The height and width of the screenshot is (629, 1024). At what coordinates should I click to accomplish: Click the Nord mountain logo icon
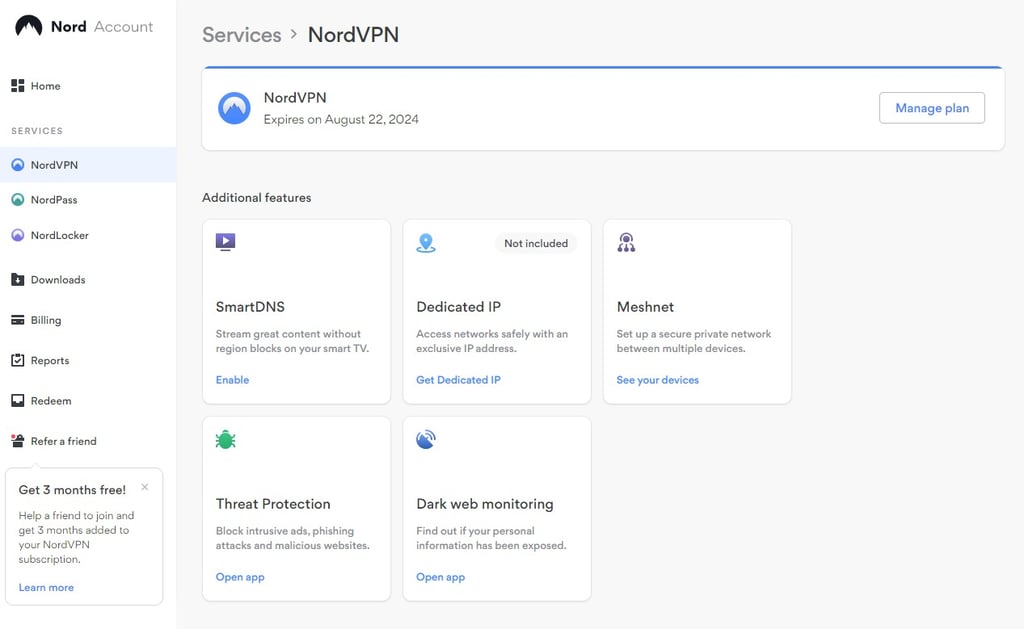(29, 26)
